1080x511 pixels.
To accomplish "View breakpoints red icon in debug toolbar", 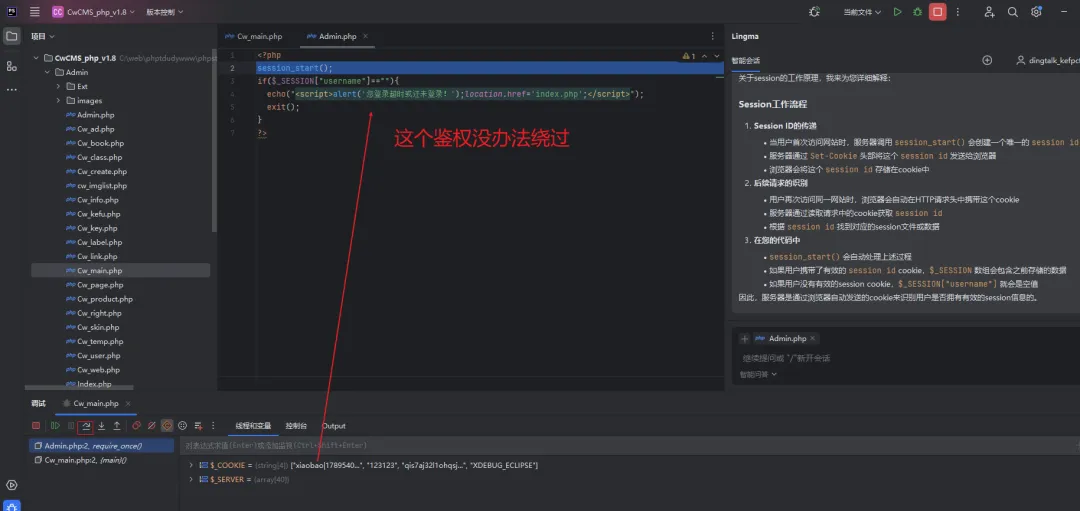I will pyautogui.click(x=136, y=426).
